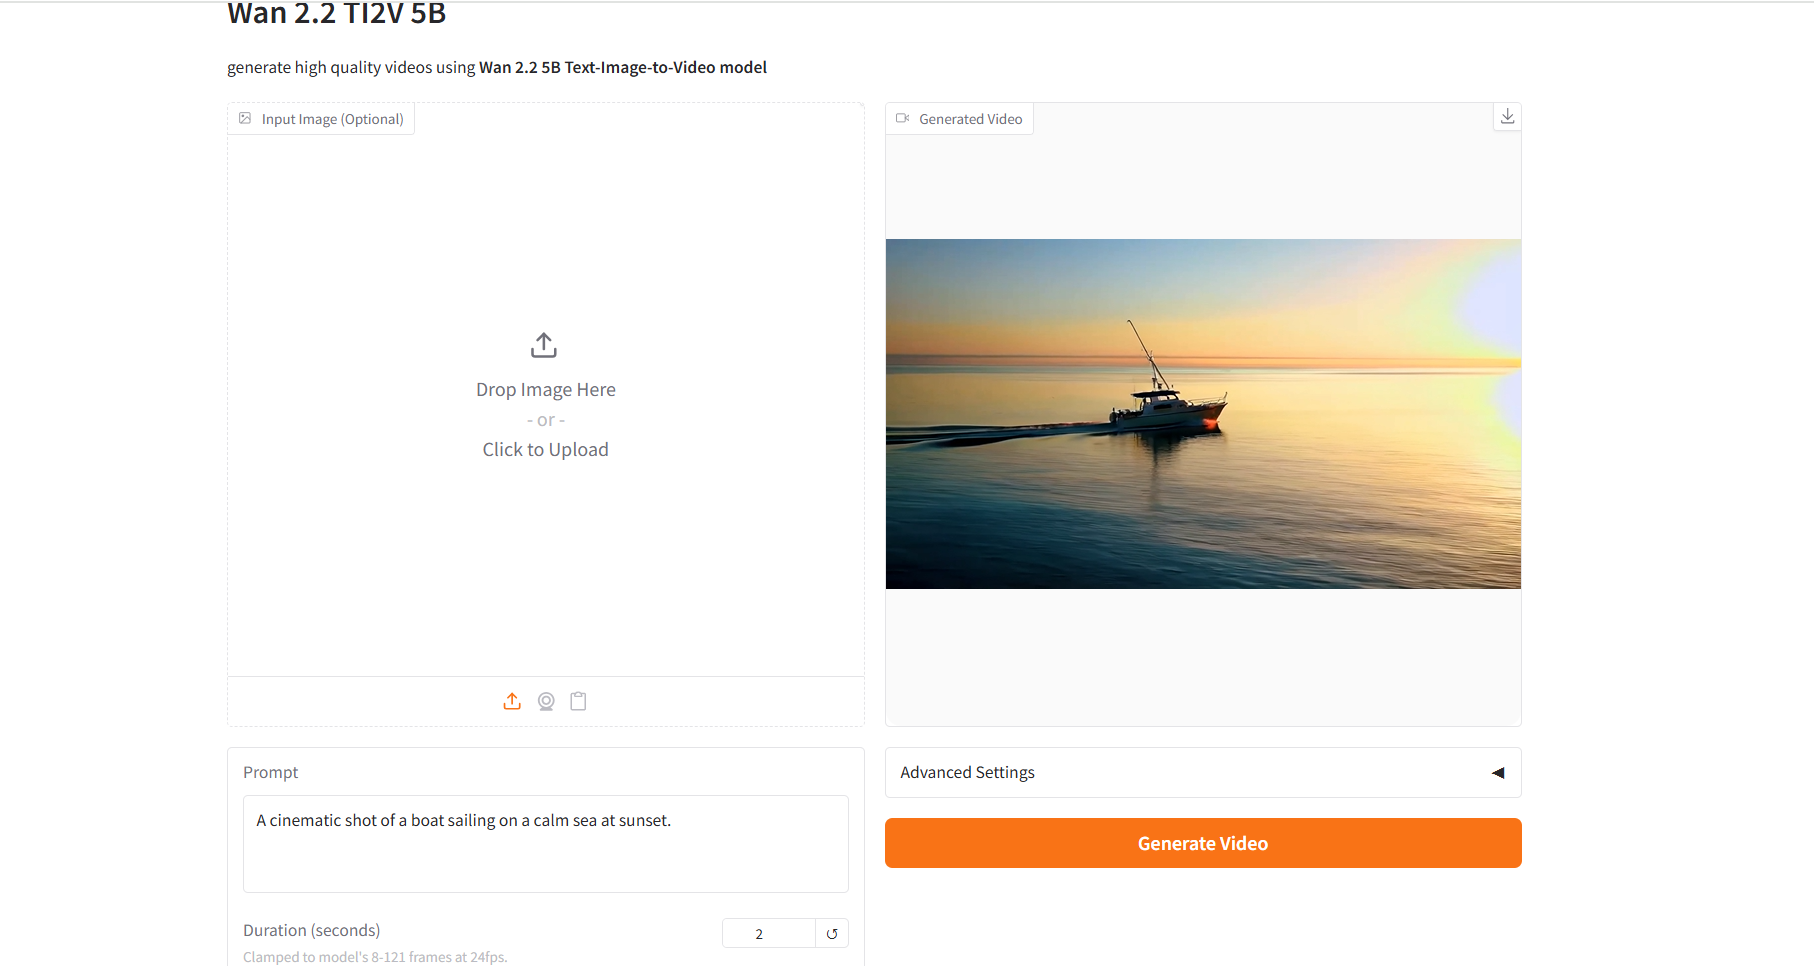Start generation with Generate Video button
Viewport: 1814px width, 966px height.
click(1203, 843)
